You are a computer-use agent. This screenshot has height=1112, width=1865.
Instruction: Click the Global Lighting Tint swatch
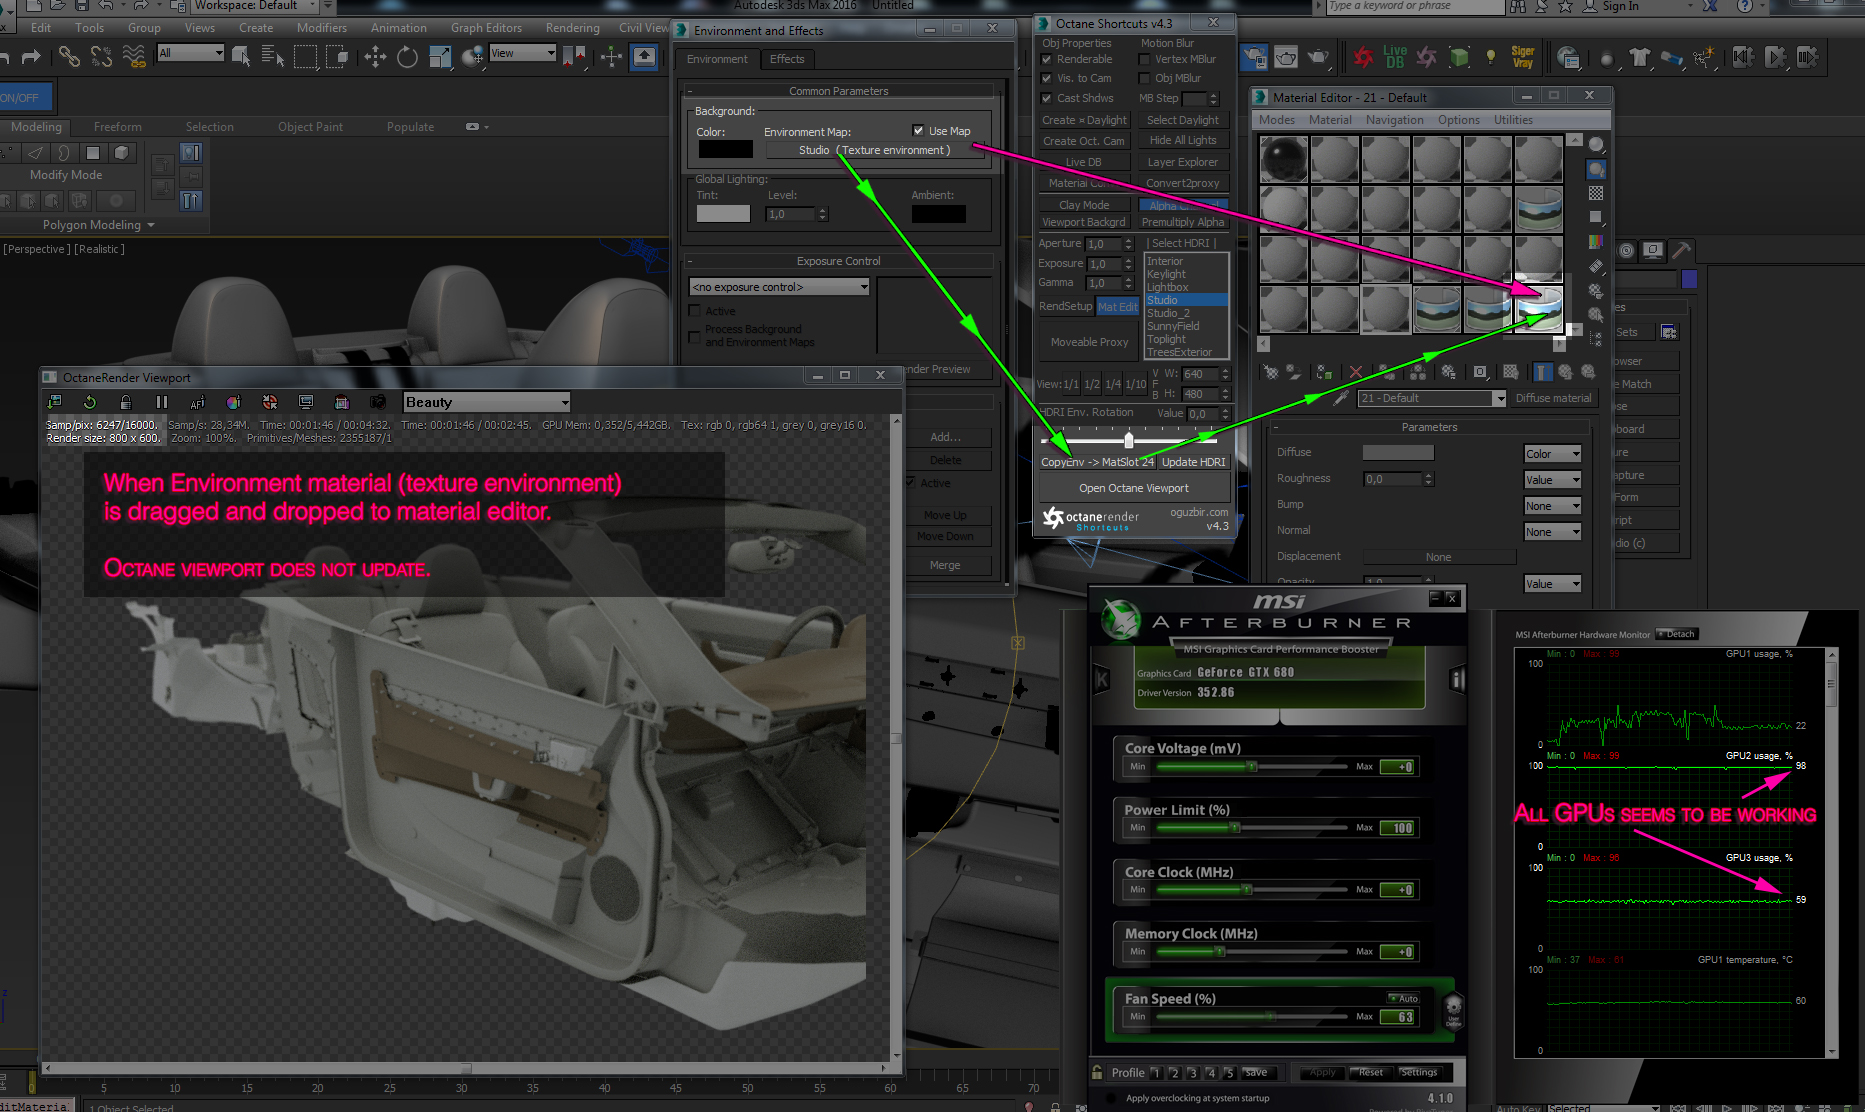point(723,214)
